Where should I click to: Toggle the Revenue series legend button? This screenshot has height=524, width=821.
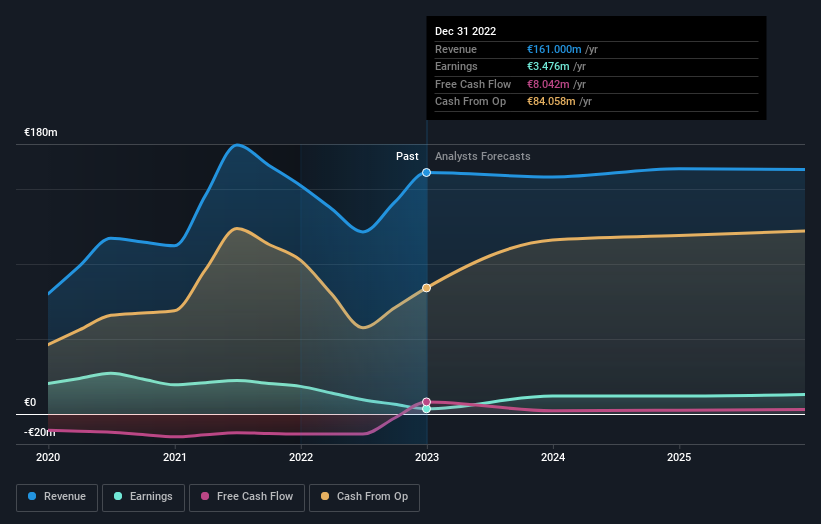[x=57, y=497]
